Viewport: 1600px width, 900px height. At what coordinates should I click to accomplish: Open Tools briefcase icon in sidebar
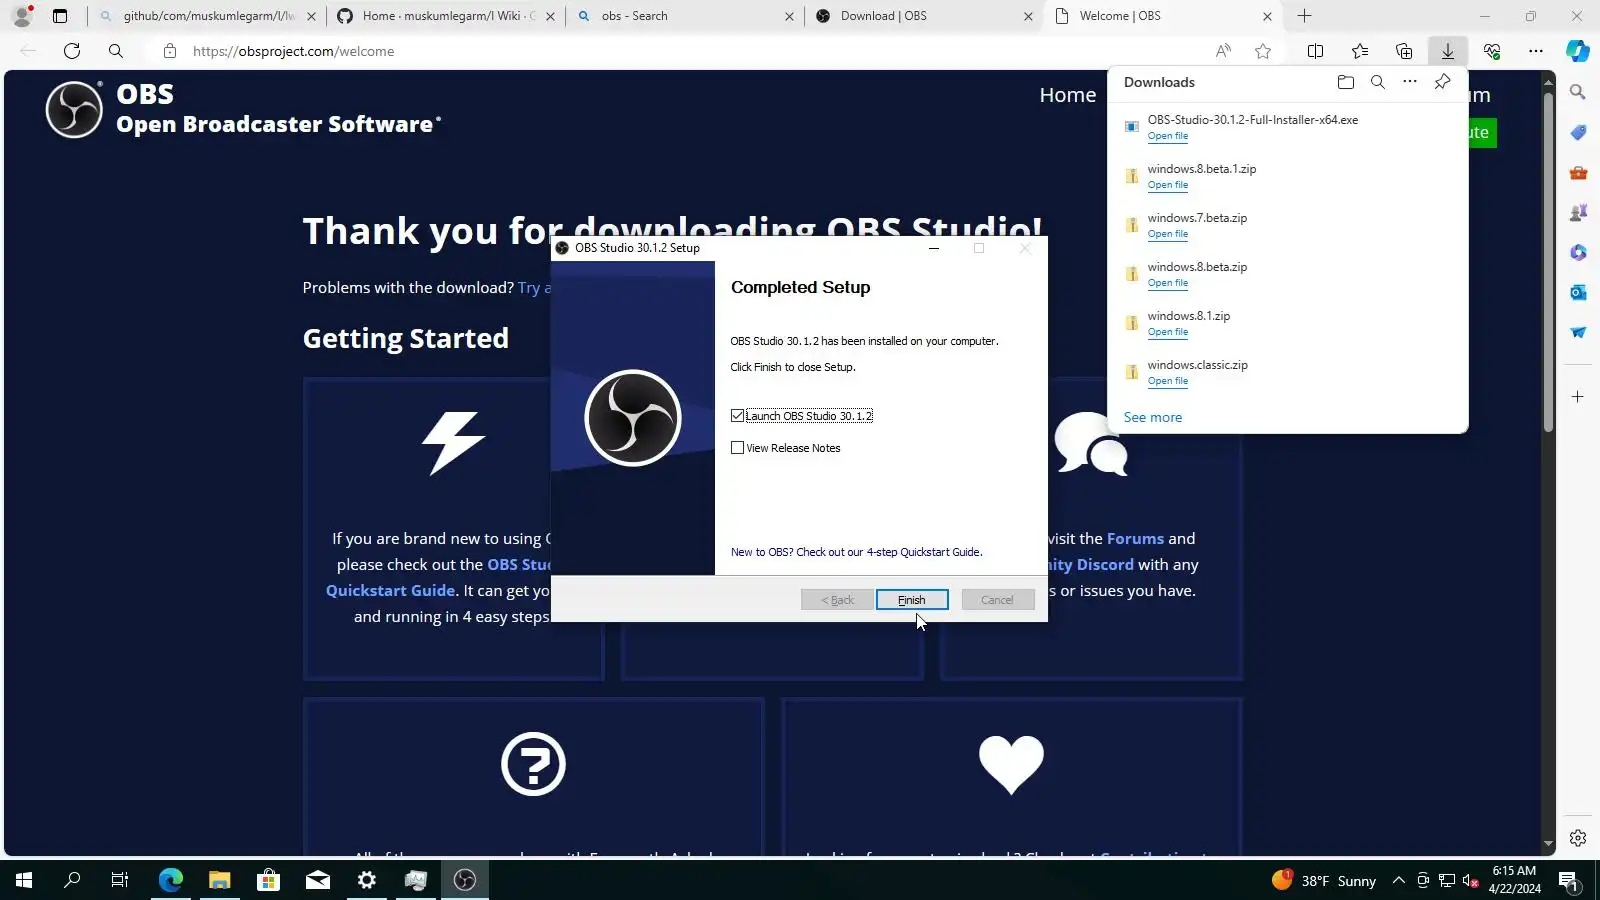click(1578, 172)
